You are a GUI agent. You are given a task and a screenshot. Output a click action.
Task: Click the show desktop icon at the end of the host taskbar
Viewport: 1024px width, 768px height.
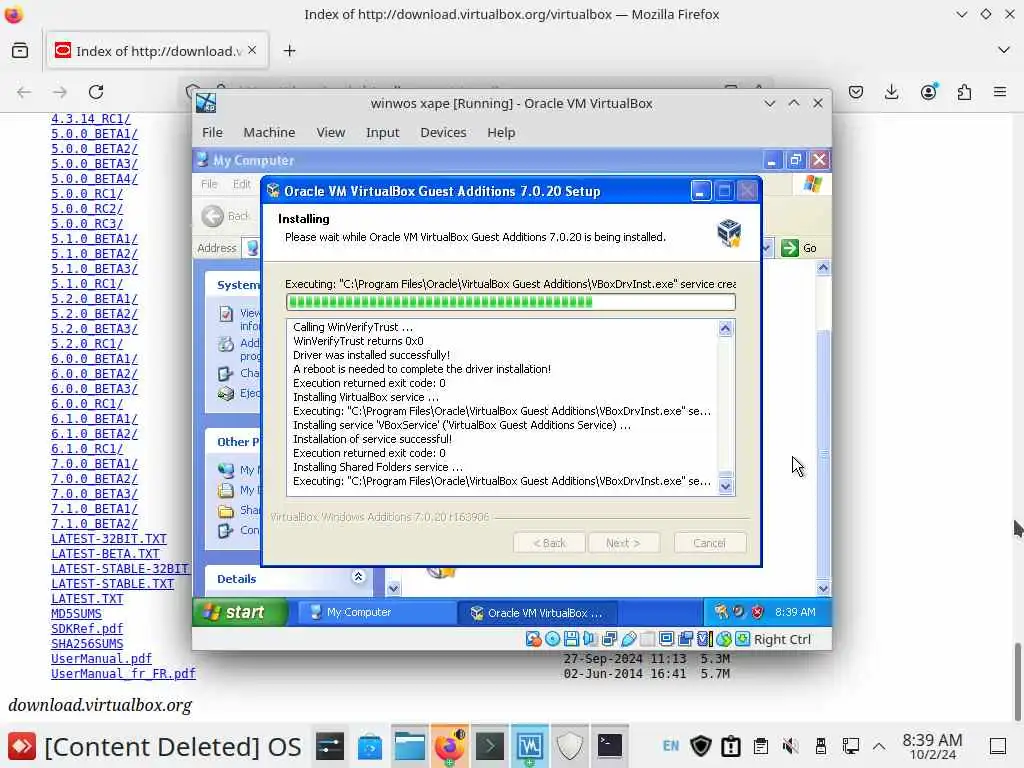point(998,746)
